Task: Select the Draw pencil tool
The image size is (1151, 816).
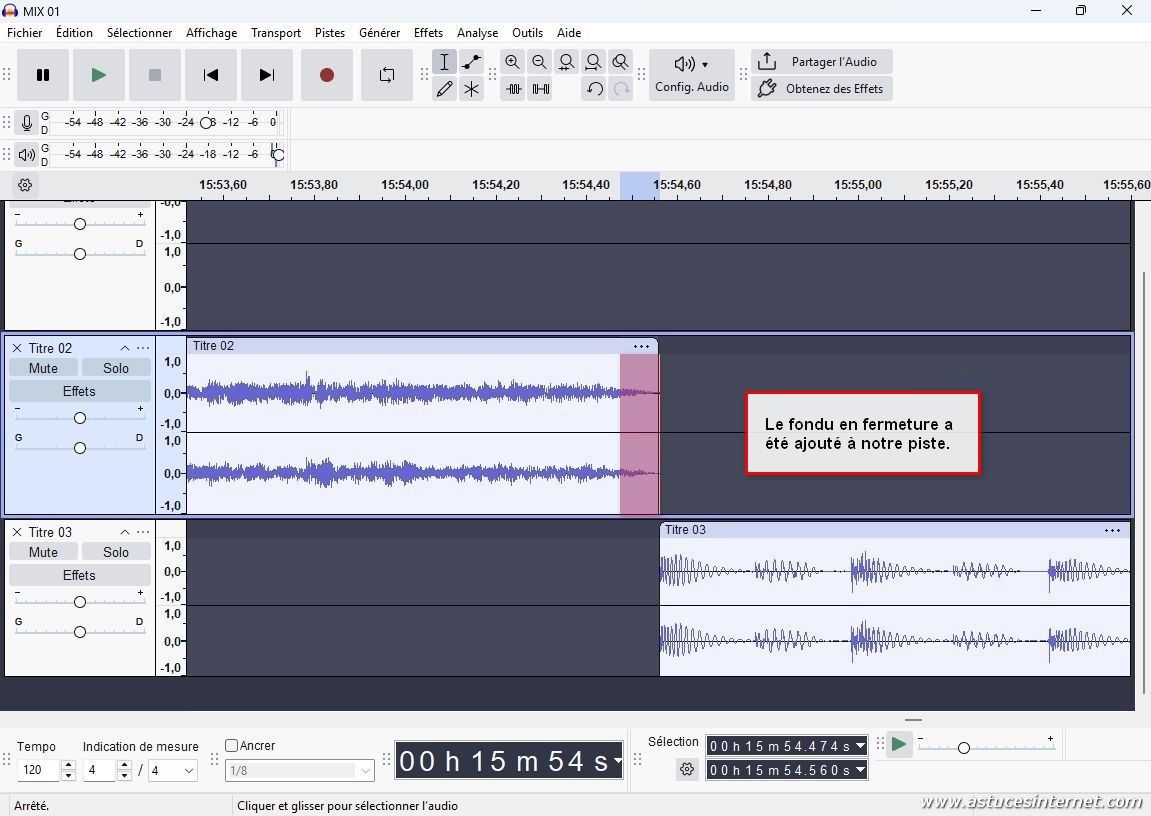Action: point(444,89)
